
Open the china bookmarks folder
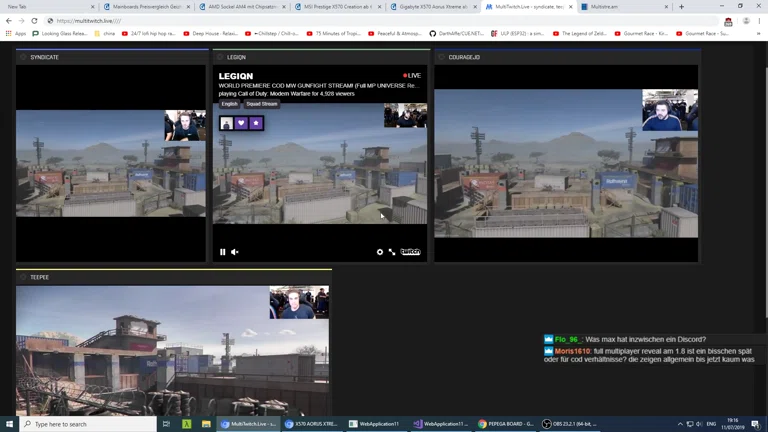coord(104,34)
